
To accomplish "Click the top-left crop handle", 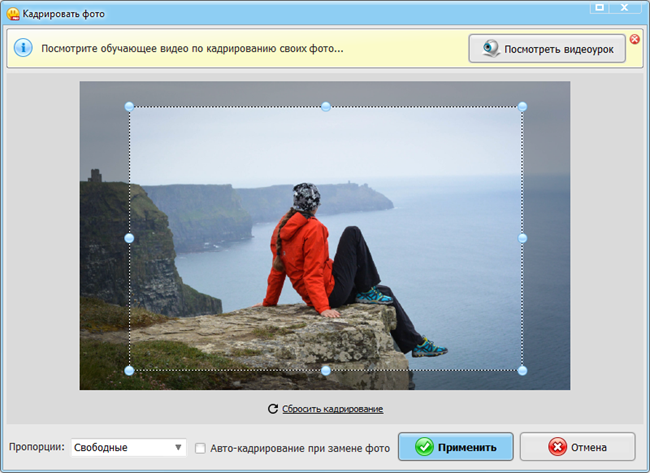I will (129, 107).
